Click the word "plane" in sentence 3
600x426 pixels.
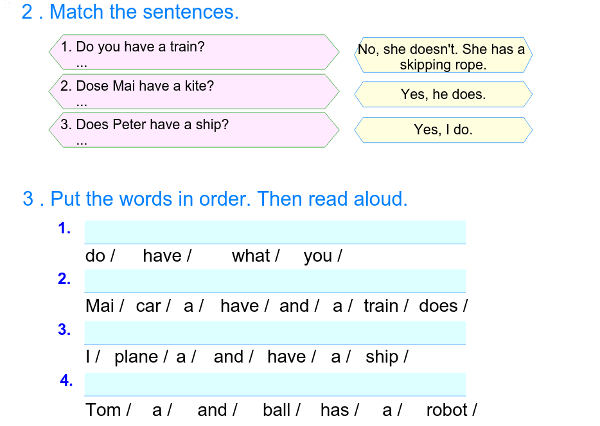point(135,357)
